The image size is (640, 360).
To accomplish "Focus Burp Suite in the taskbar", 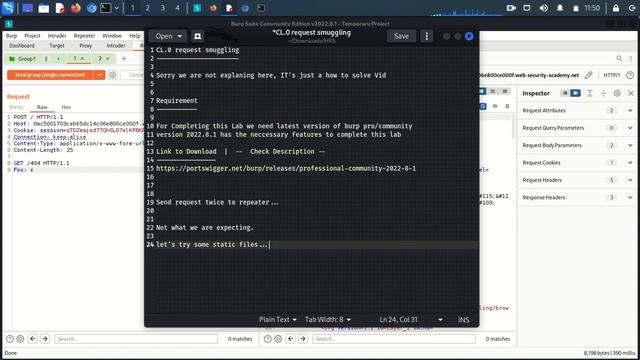I will coord(197,8).
